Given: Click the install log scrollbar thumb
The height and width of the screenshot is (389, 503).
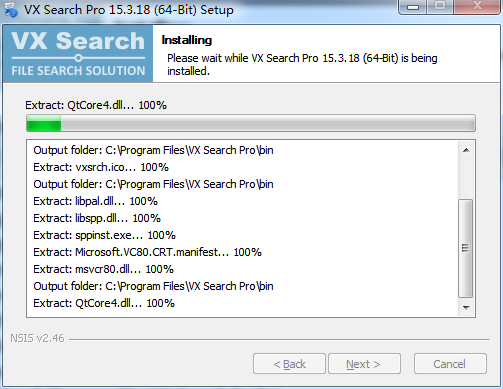Looking at the screenshot, I should 466,248.
